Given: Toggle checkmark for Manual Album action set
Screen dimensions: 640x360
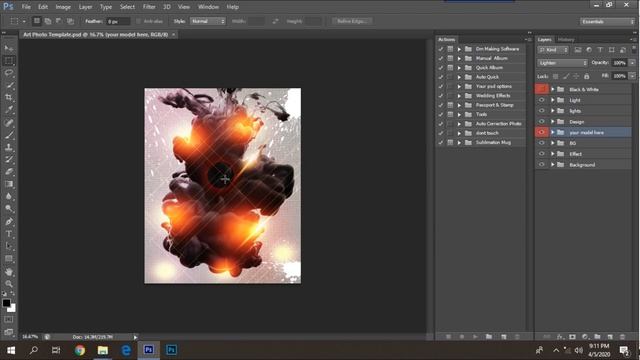Looking at the screenshot, I should (441, 58).
